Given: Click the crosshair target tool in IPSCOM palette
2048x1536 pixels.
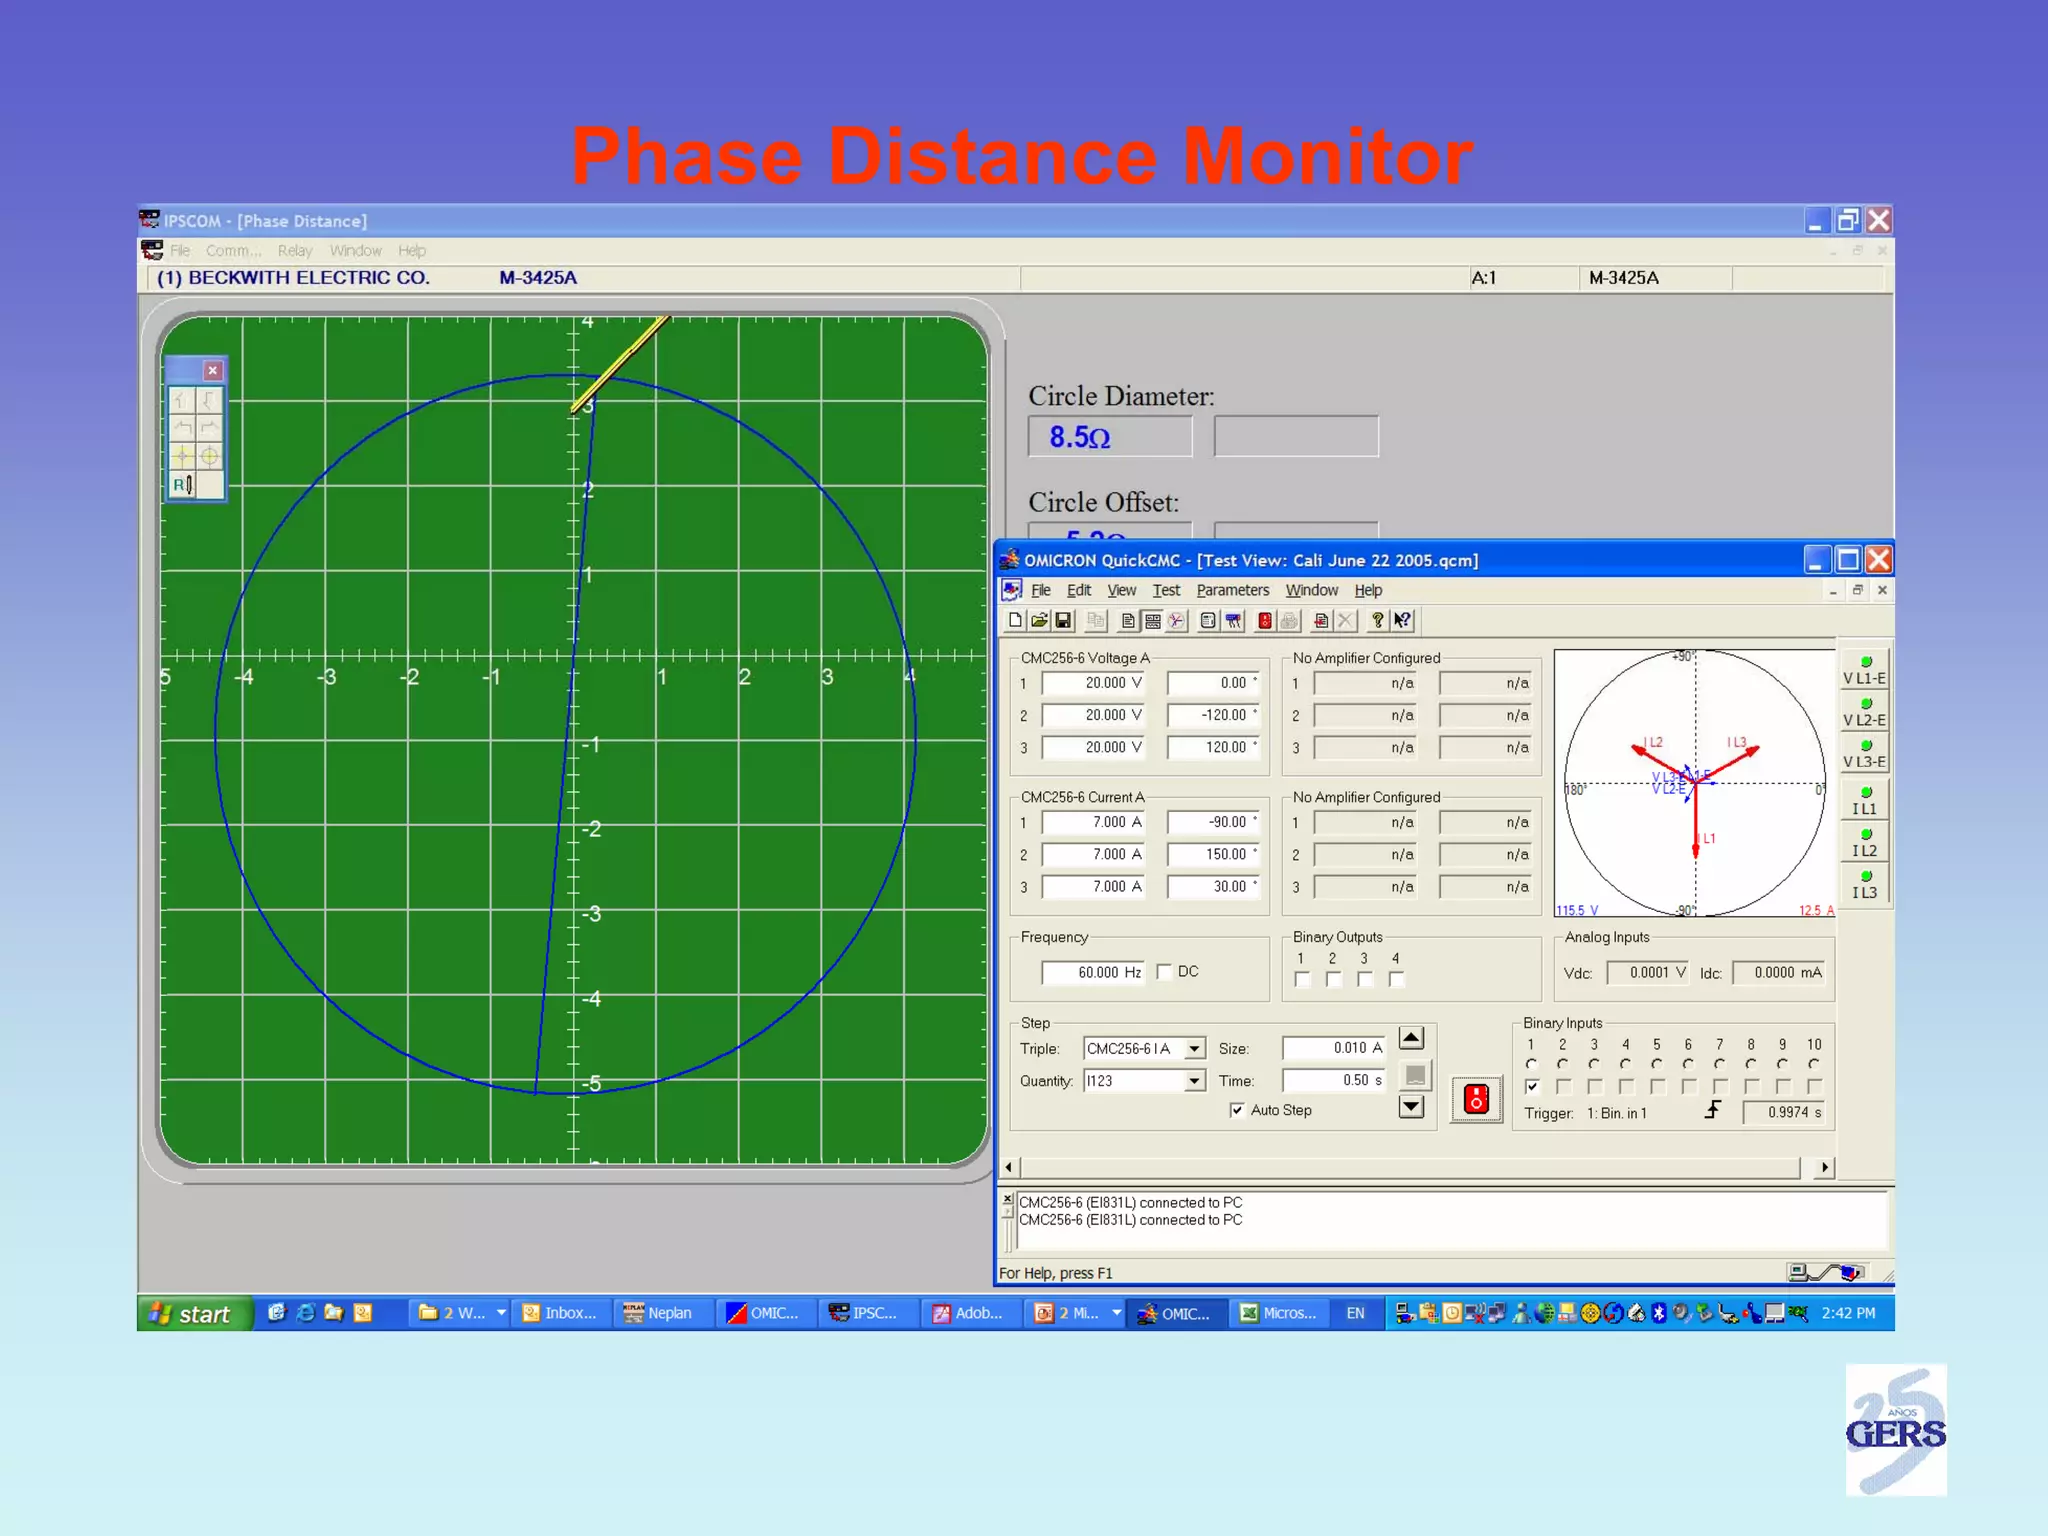Looking at the screenshot, I should coord(209,457).
